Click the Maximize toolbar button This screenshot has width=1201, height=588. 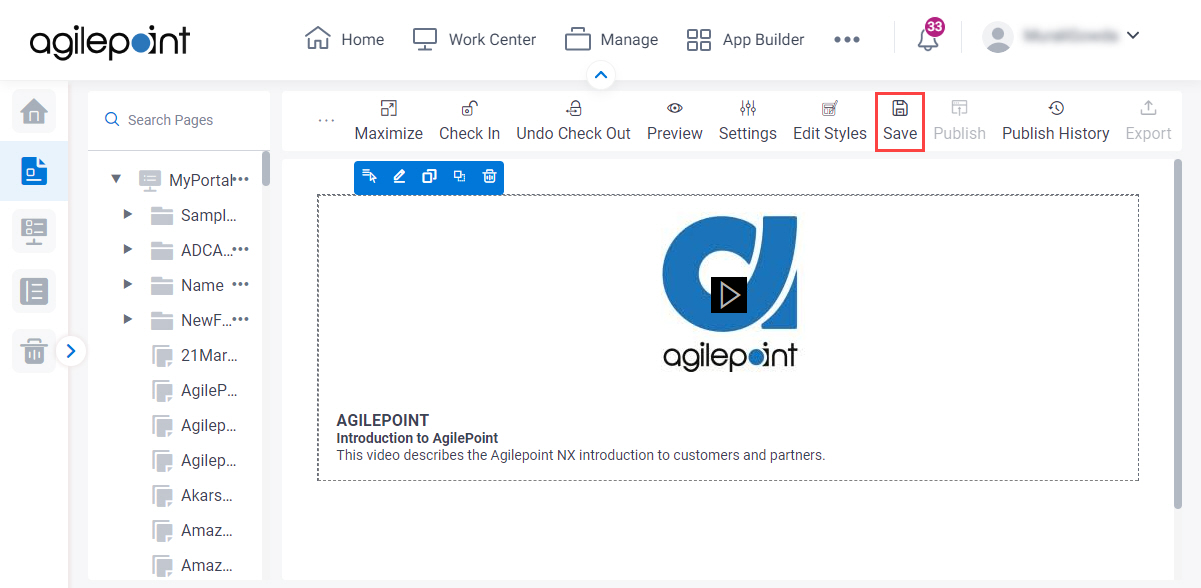389,121
